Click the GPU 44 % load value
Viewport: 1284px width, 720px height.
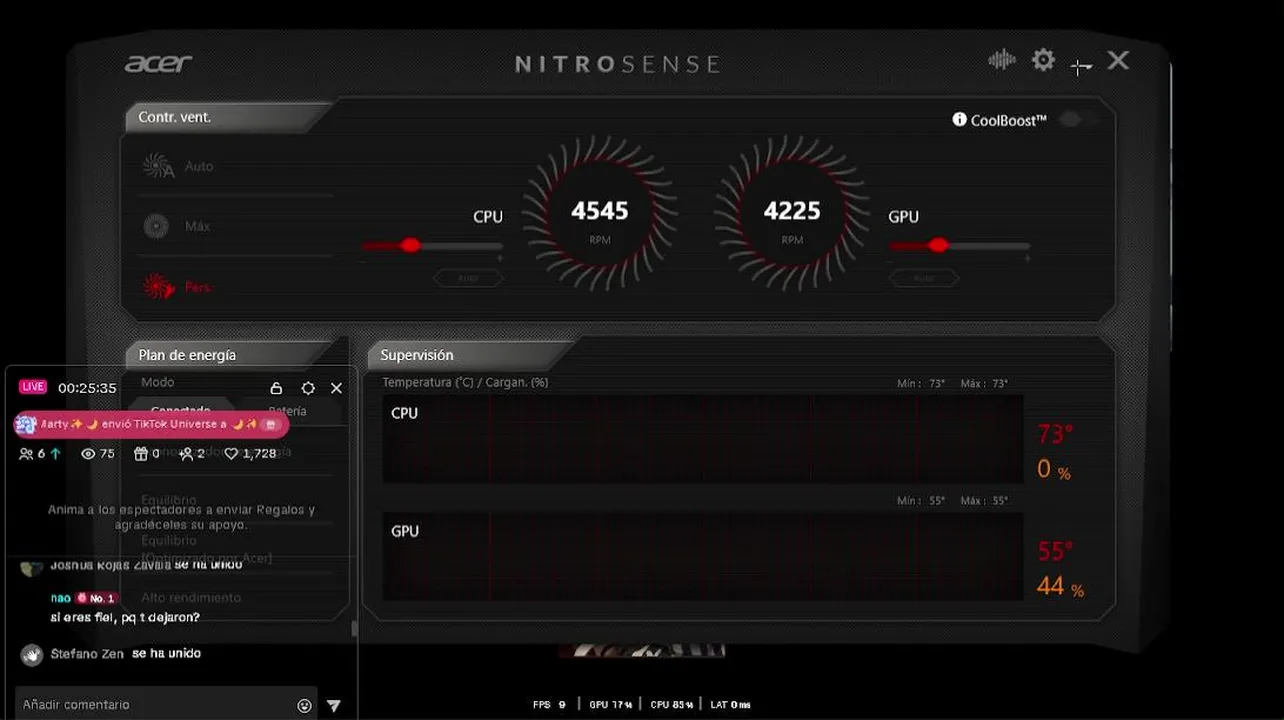[x=1060, y=586]
